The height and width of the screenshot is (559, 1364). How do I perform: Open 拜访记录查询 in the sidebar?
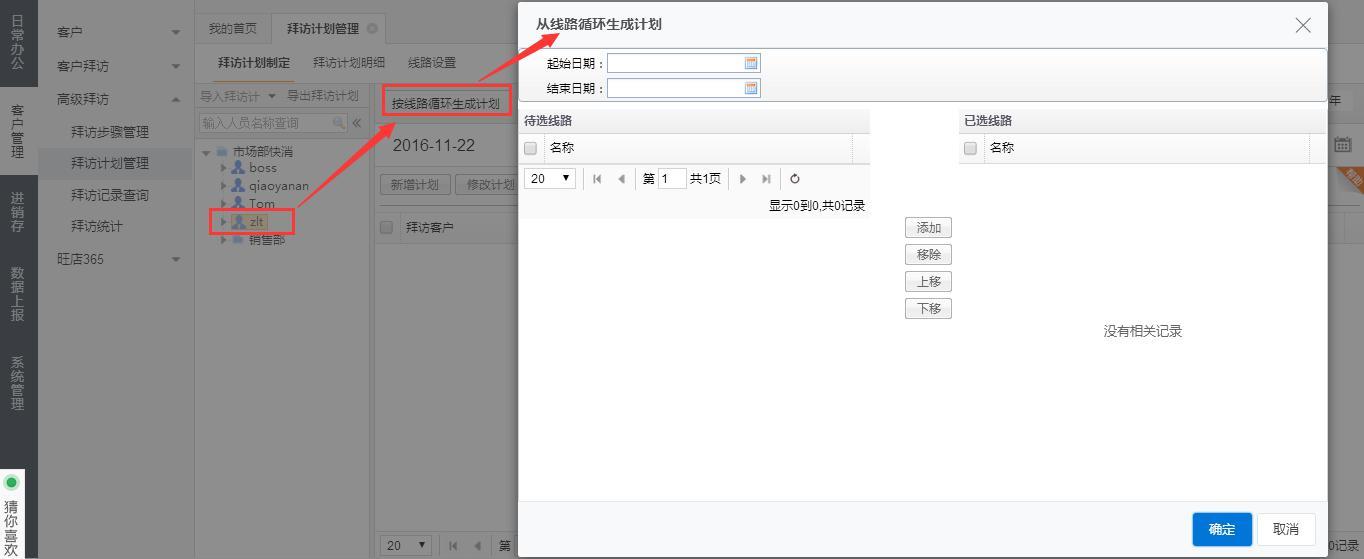click(109, 195)
